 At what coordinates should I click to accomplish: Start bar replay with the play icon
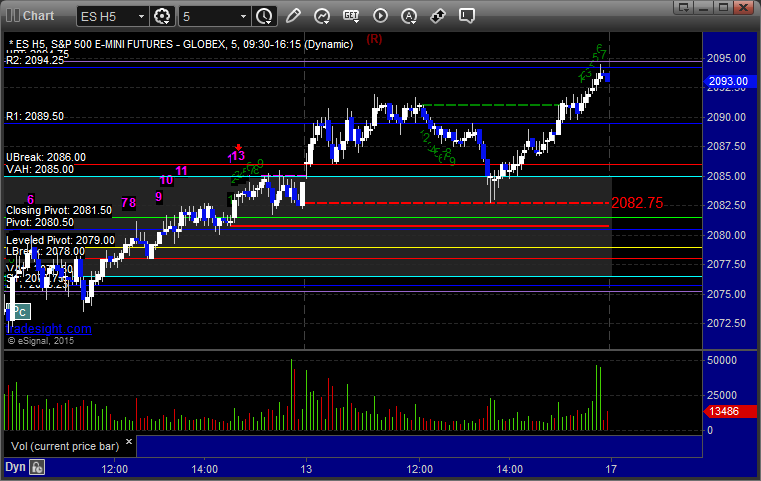click(x=380, y=16)
